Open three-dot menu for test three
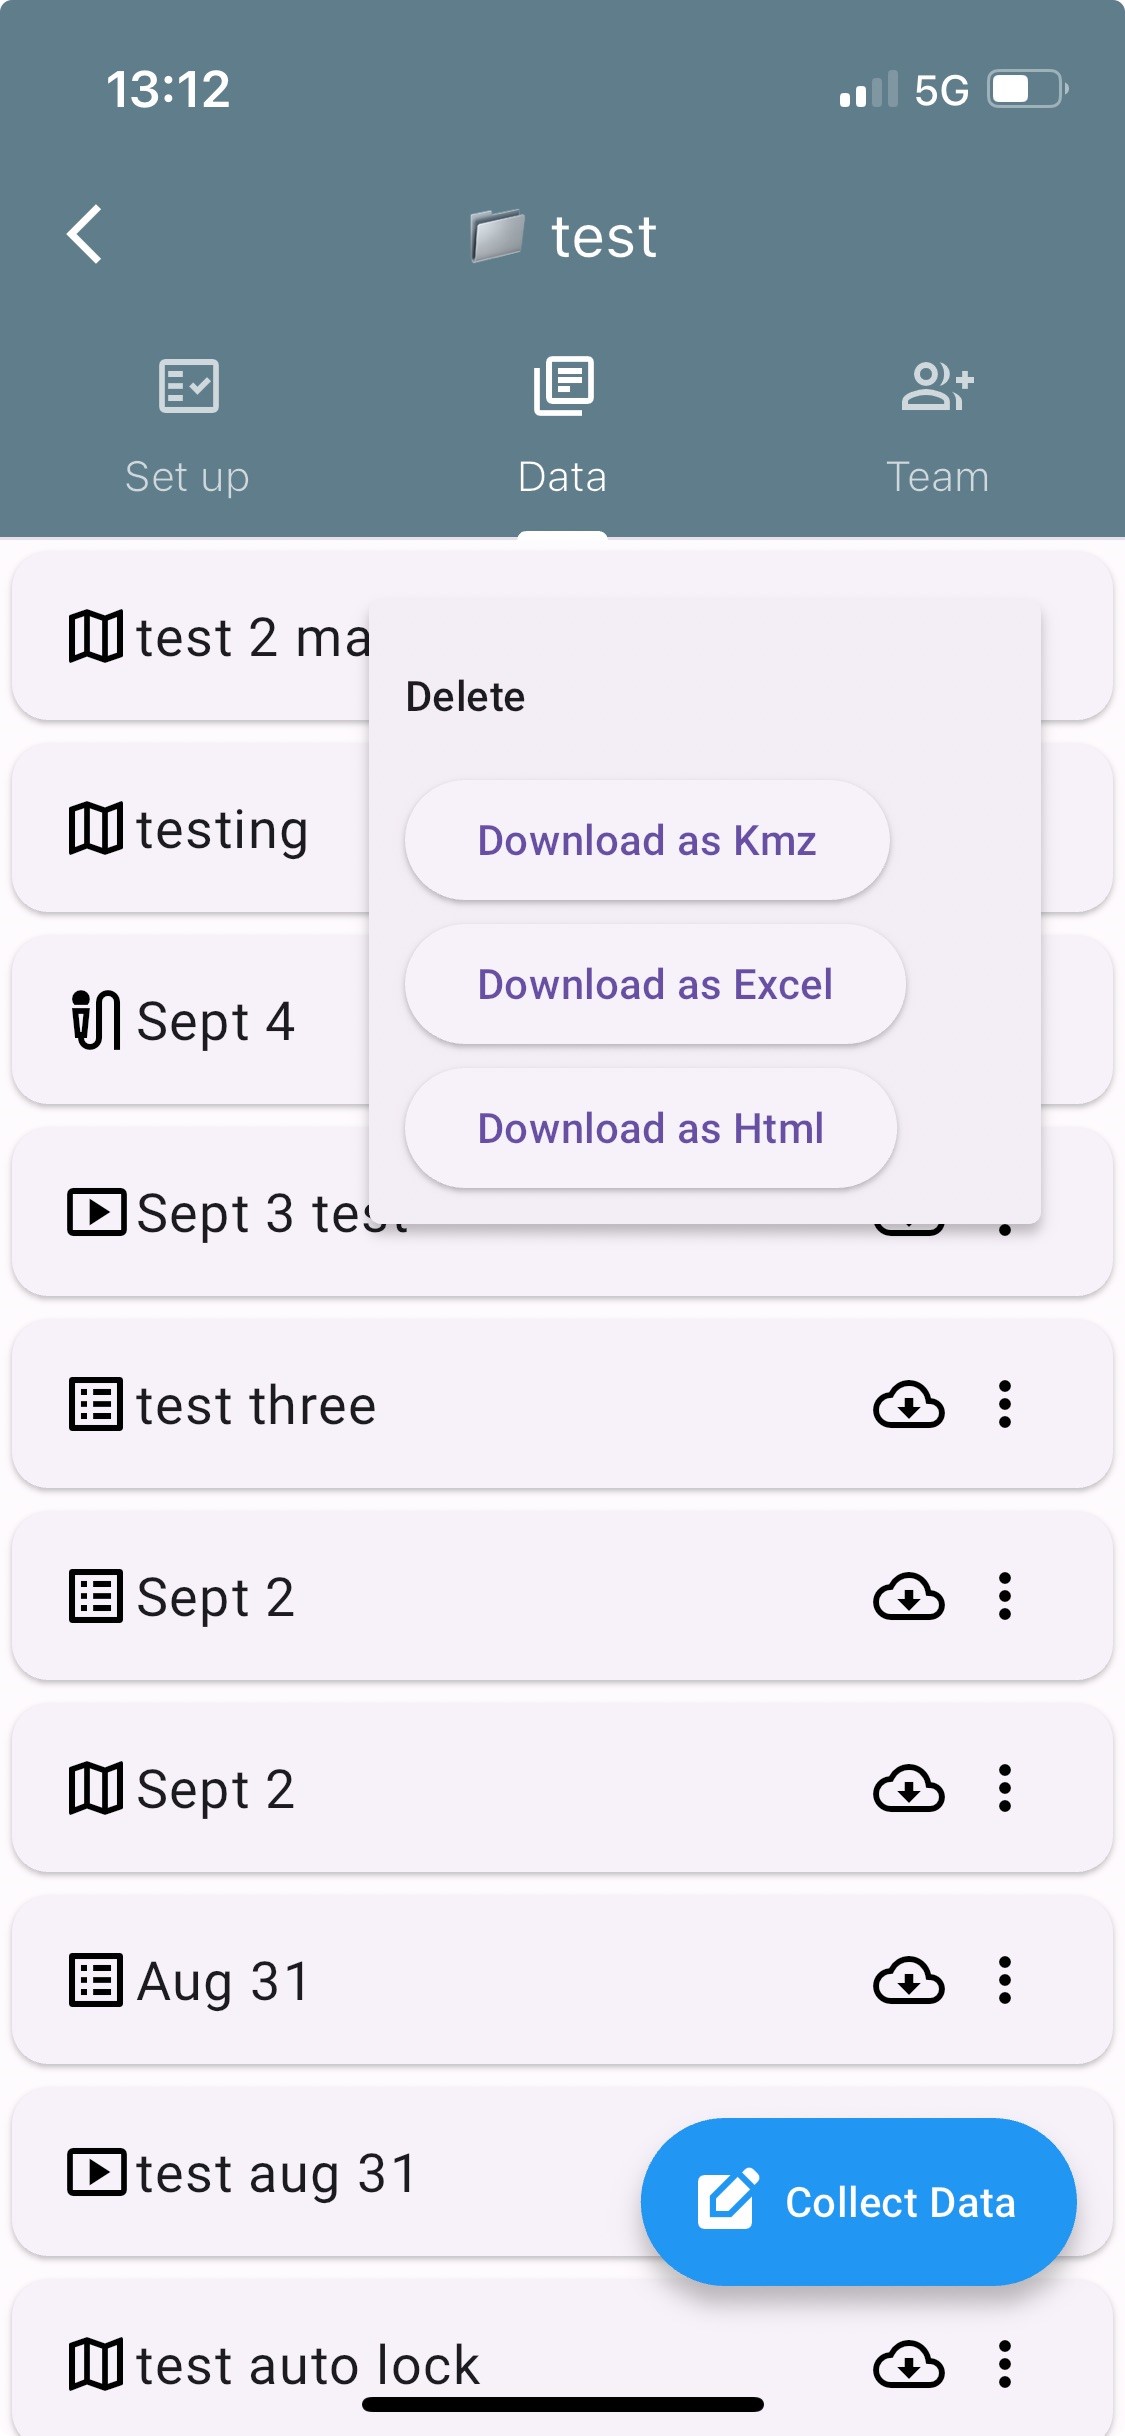 coord(1005,1405)
